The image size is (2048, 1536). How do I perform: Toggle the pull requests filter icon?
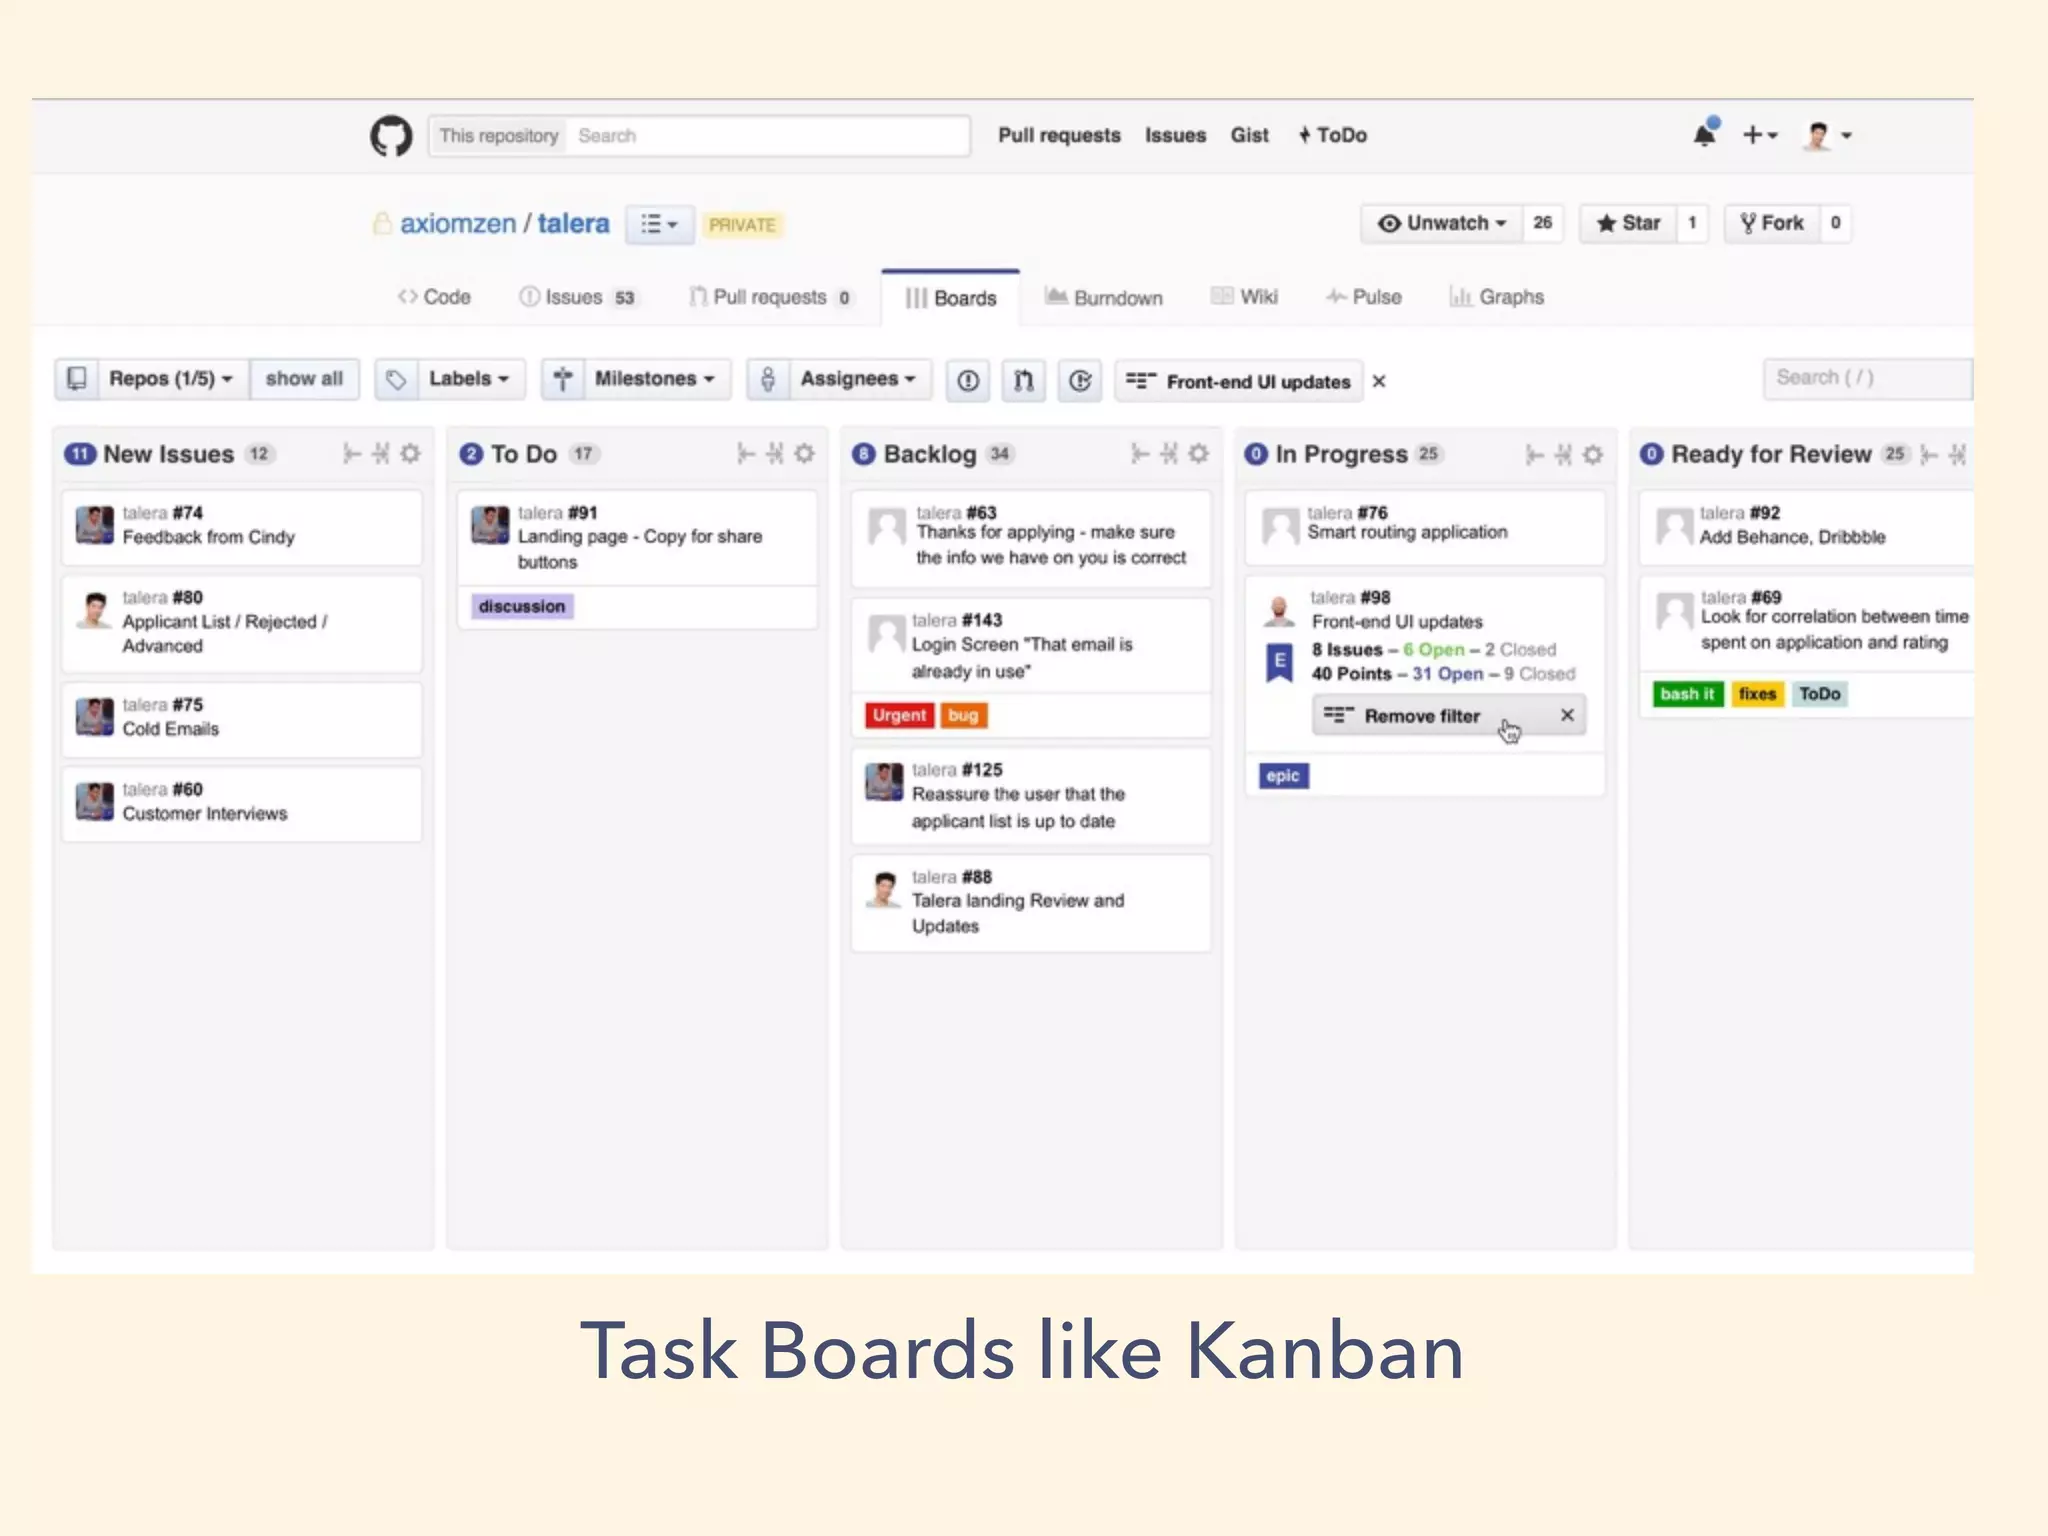point(1024,380)
